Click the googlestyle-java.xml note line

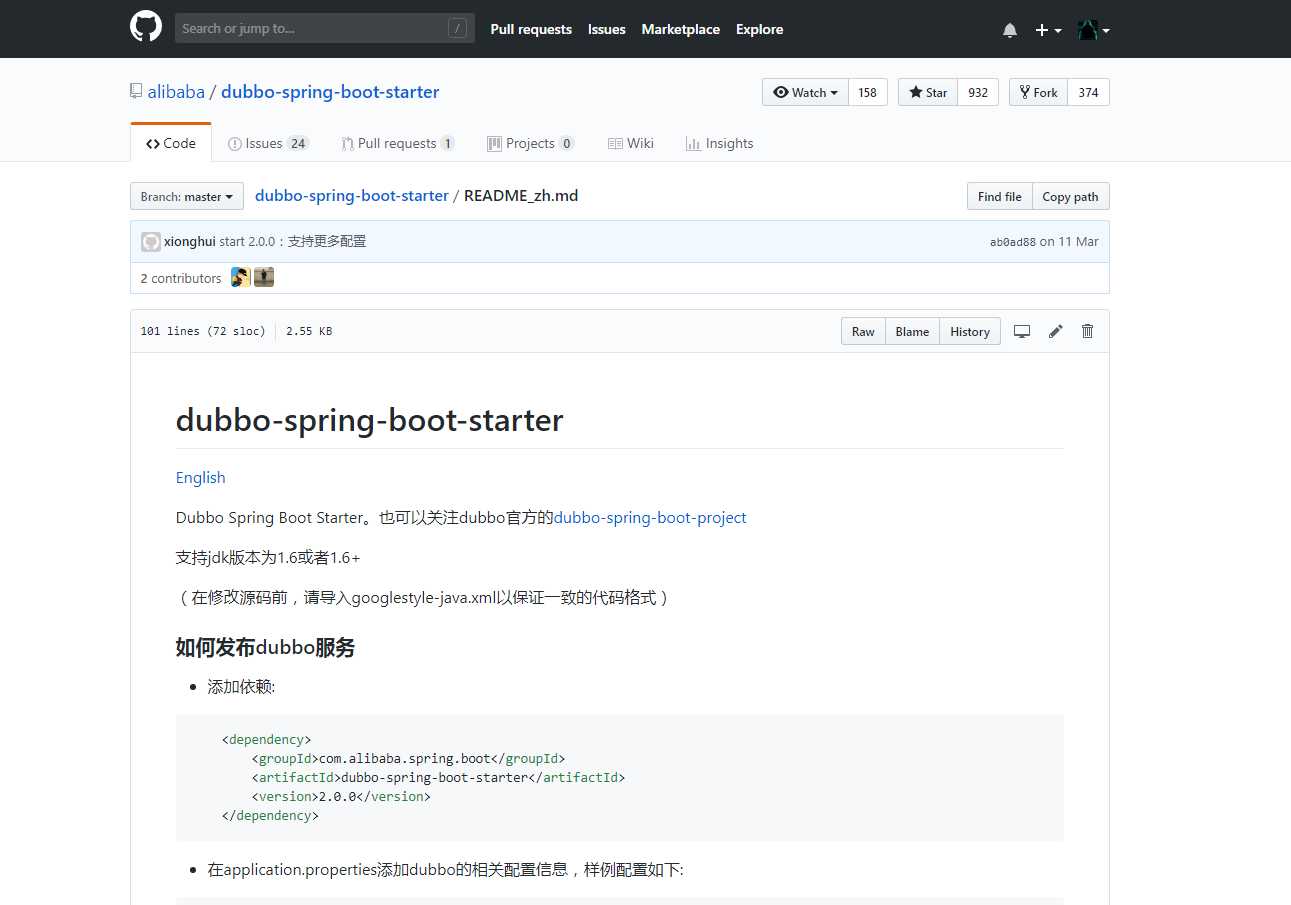click(x=423, y=597)
